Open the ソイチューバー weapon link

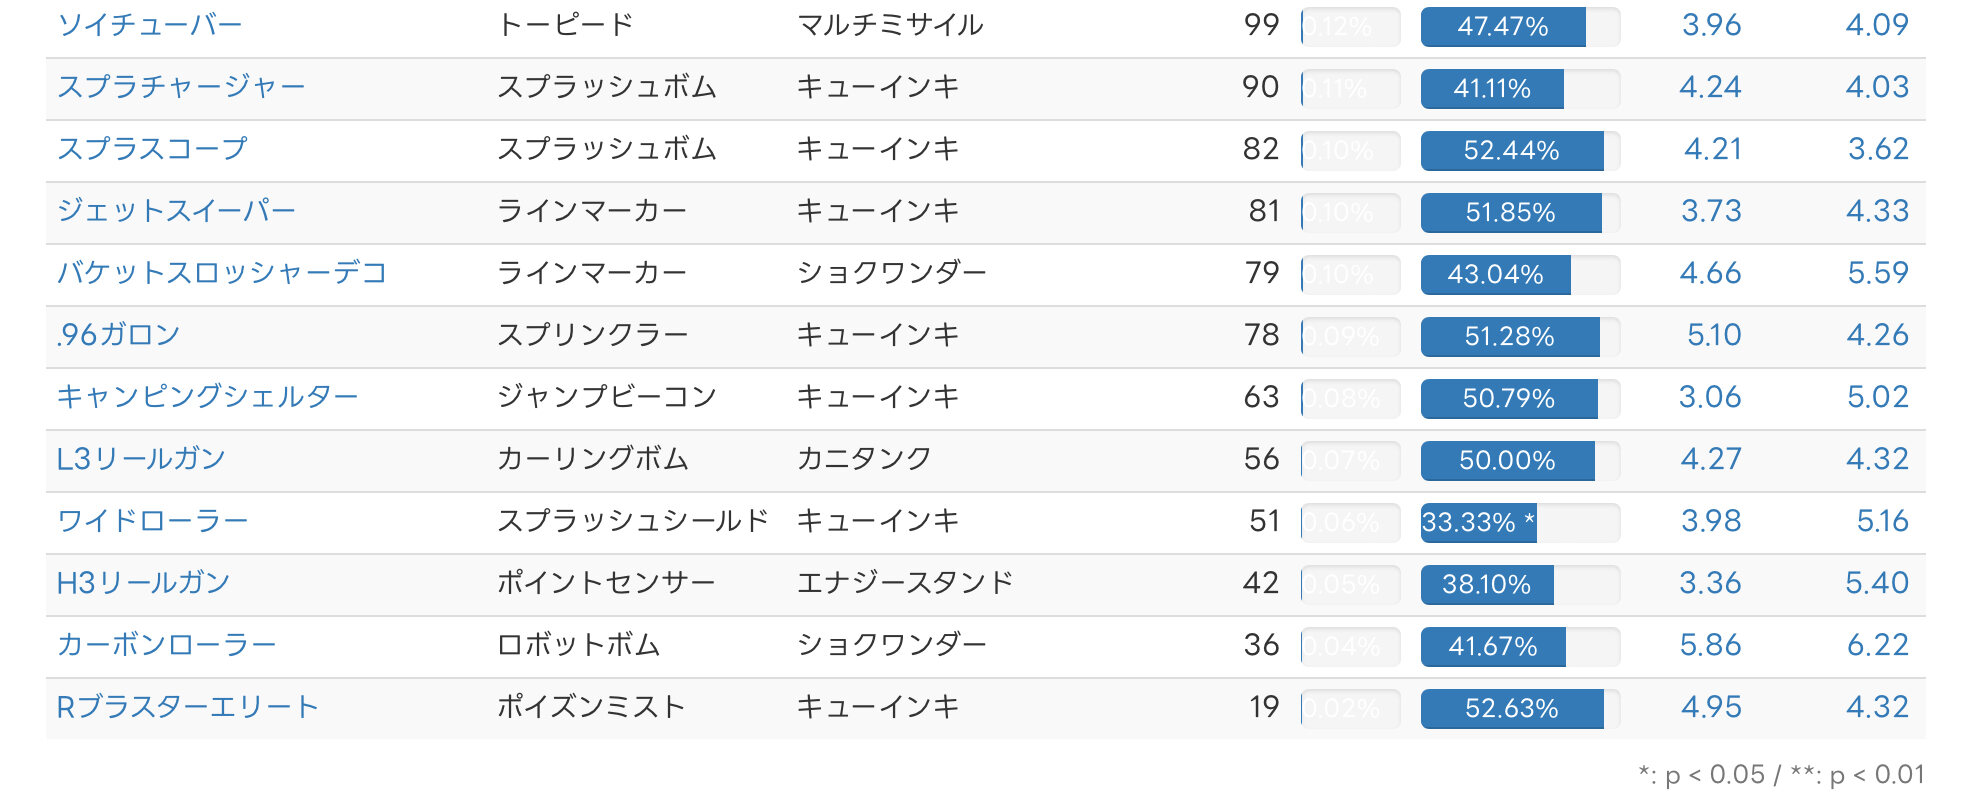150,25
